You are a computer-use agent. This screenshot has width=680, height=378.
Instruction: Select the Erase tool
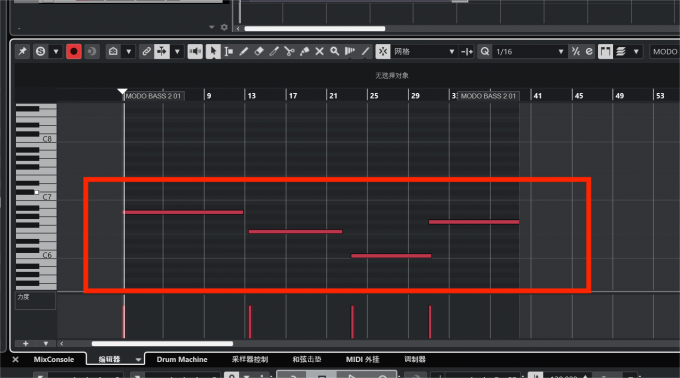tap(259, 52)
